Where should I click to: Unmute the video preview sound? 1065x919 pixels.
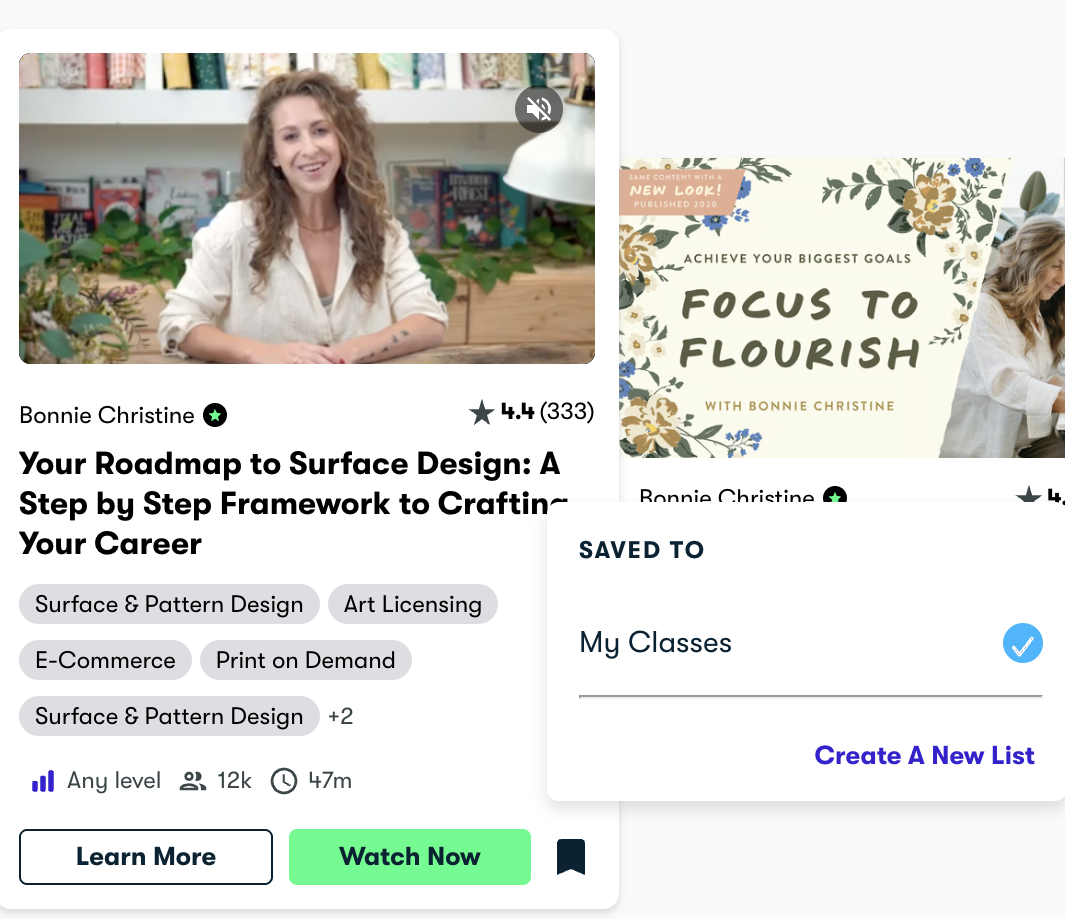coord(538,110)
